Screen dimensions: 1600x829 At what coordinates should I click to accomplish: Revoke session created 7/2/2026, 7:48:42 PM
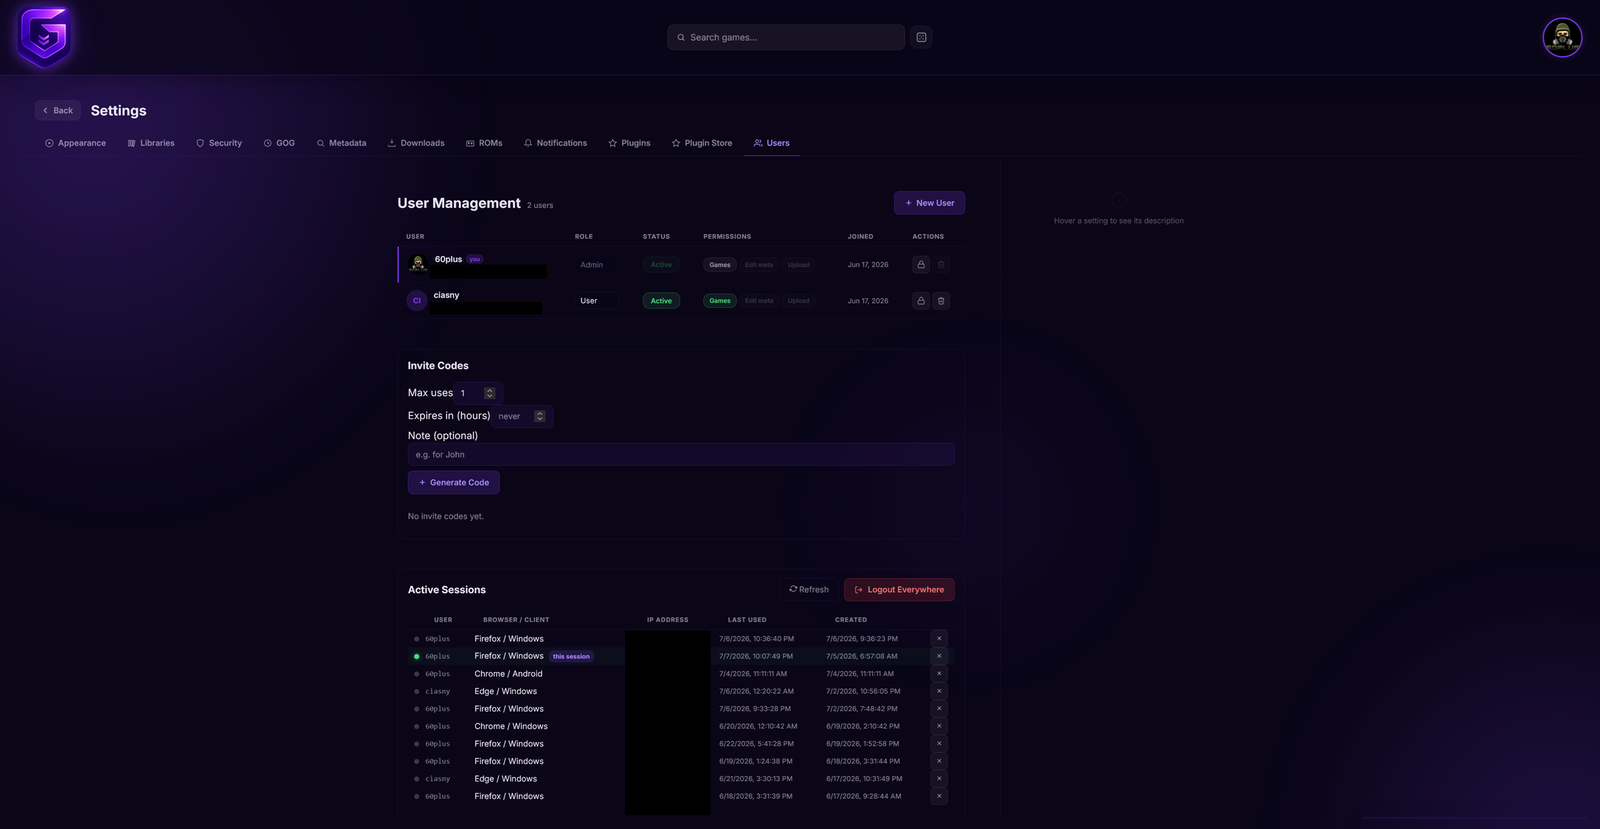(939, 708)
